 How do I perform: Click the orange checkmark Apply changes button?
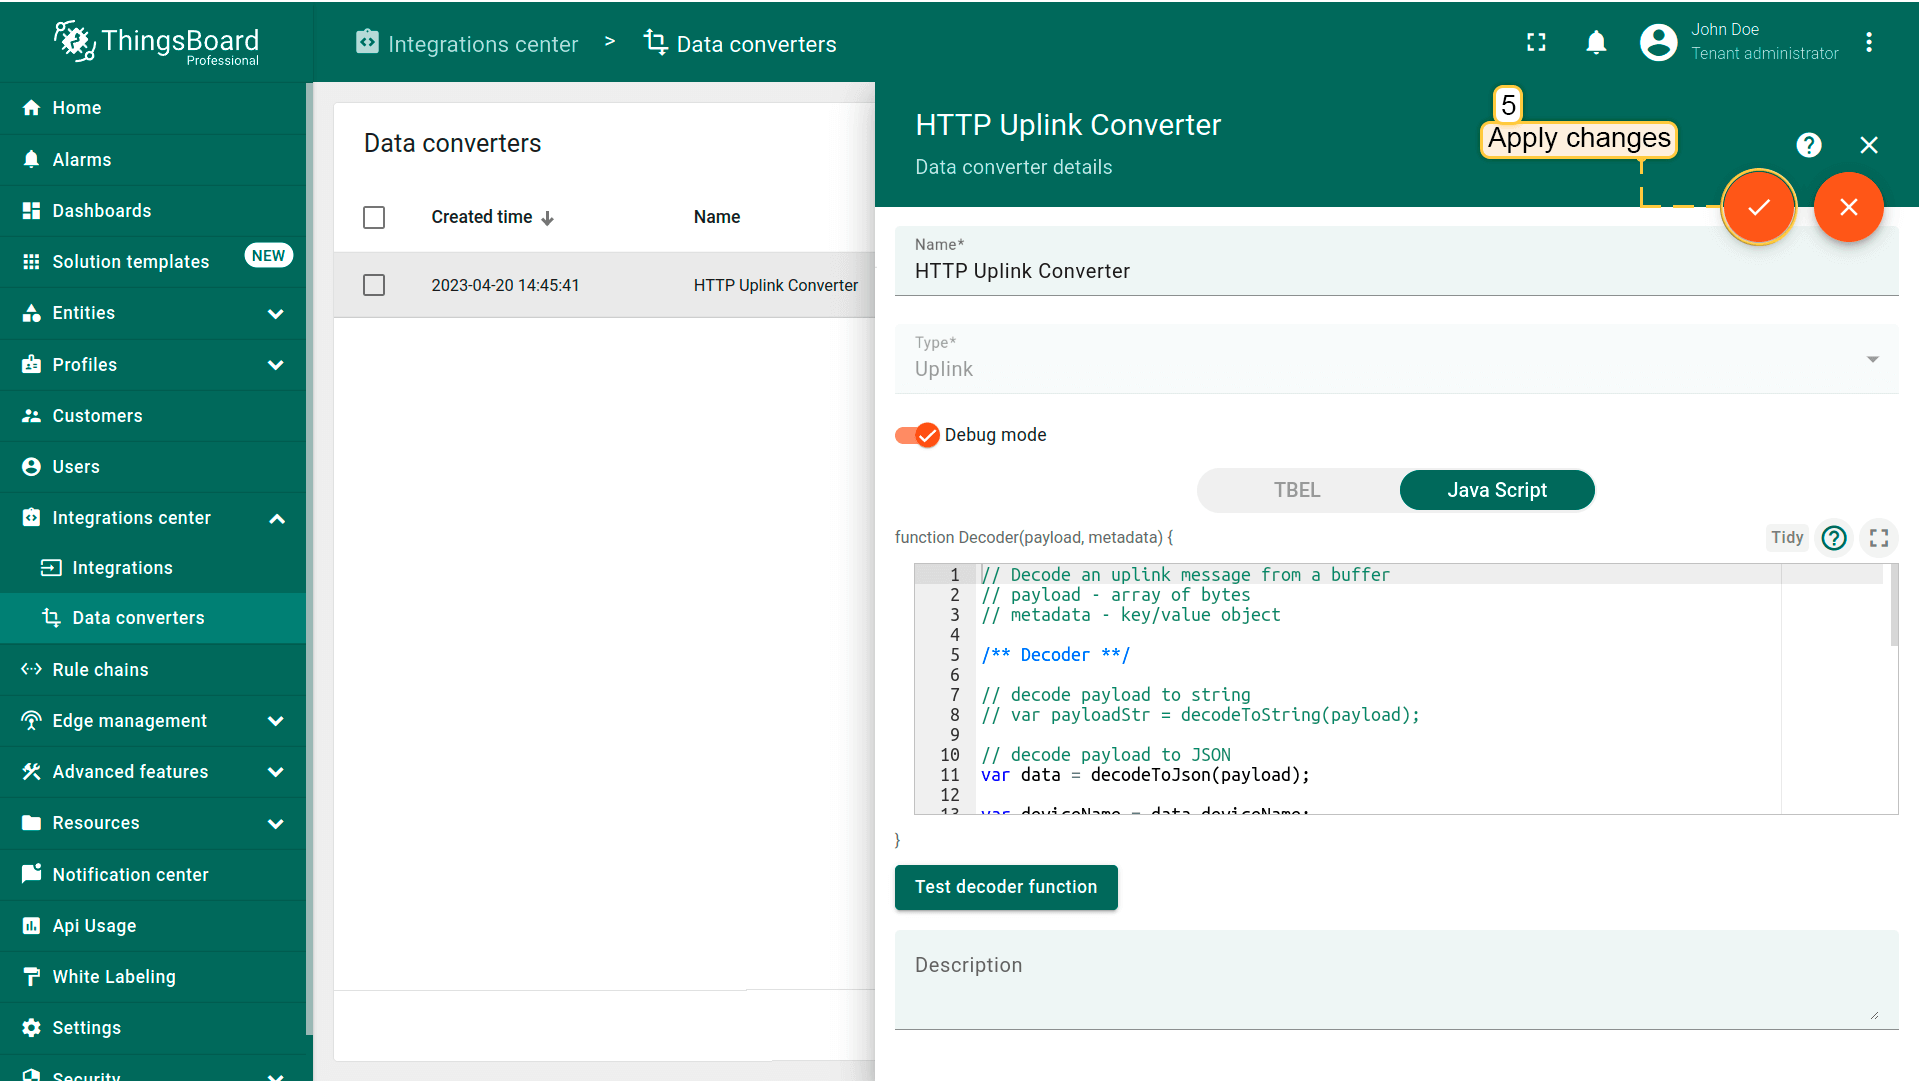tap(1758, 207)
